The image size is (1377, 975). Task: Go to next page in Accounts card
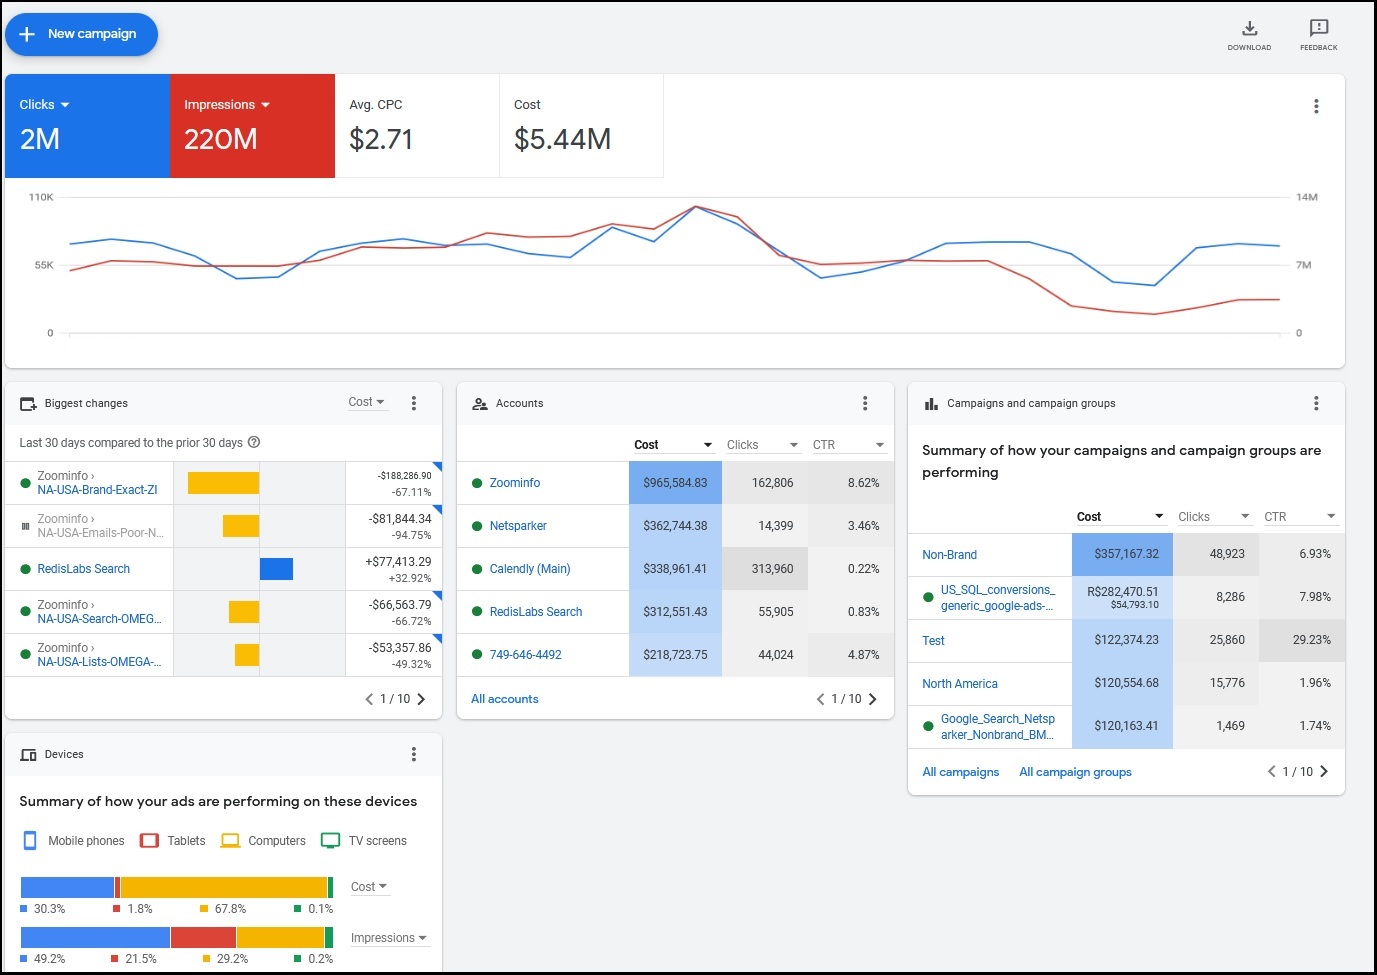[872, 699]
